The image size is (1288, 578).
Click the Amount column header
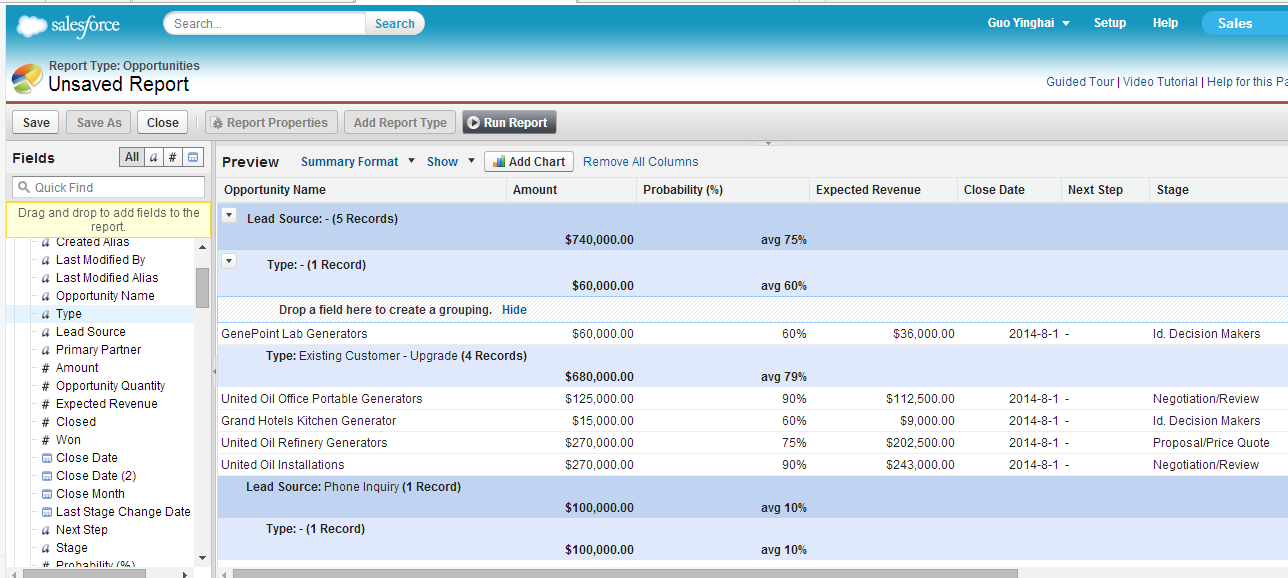(571, 189)
